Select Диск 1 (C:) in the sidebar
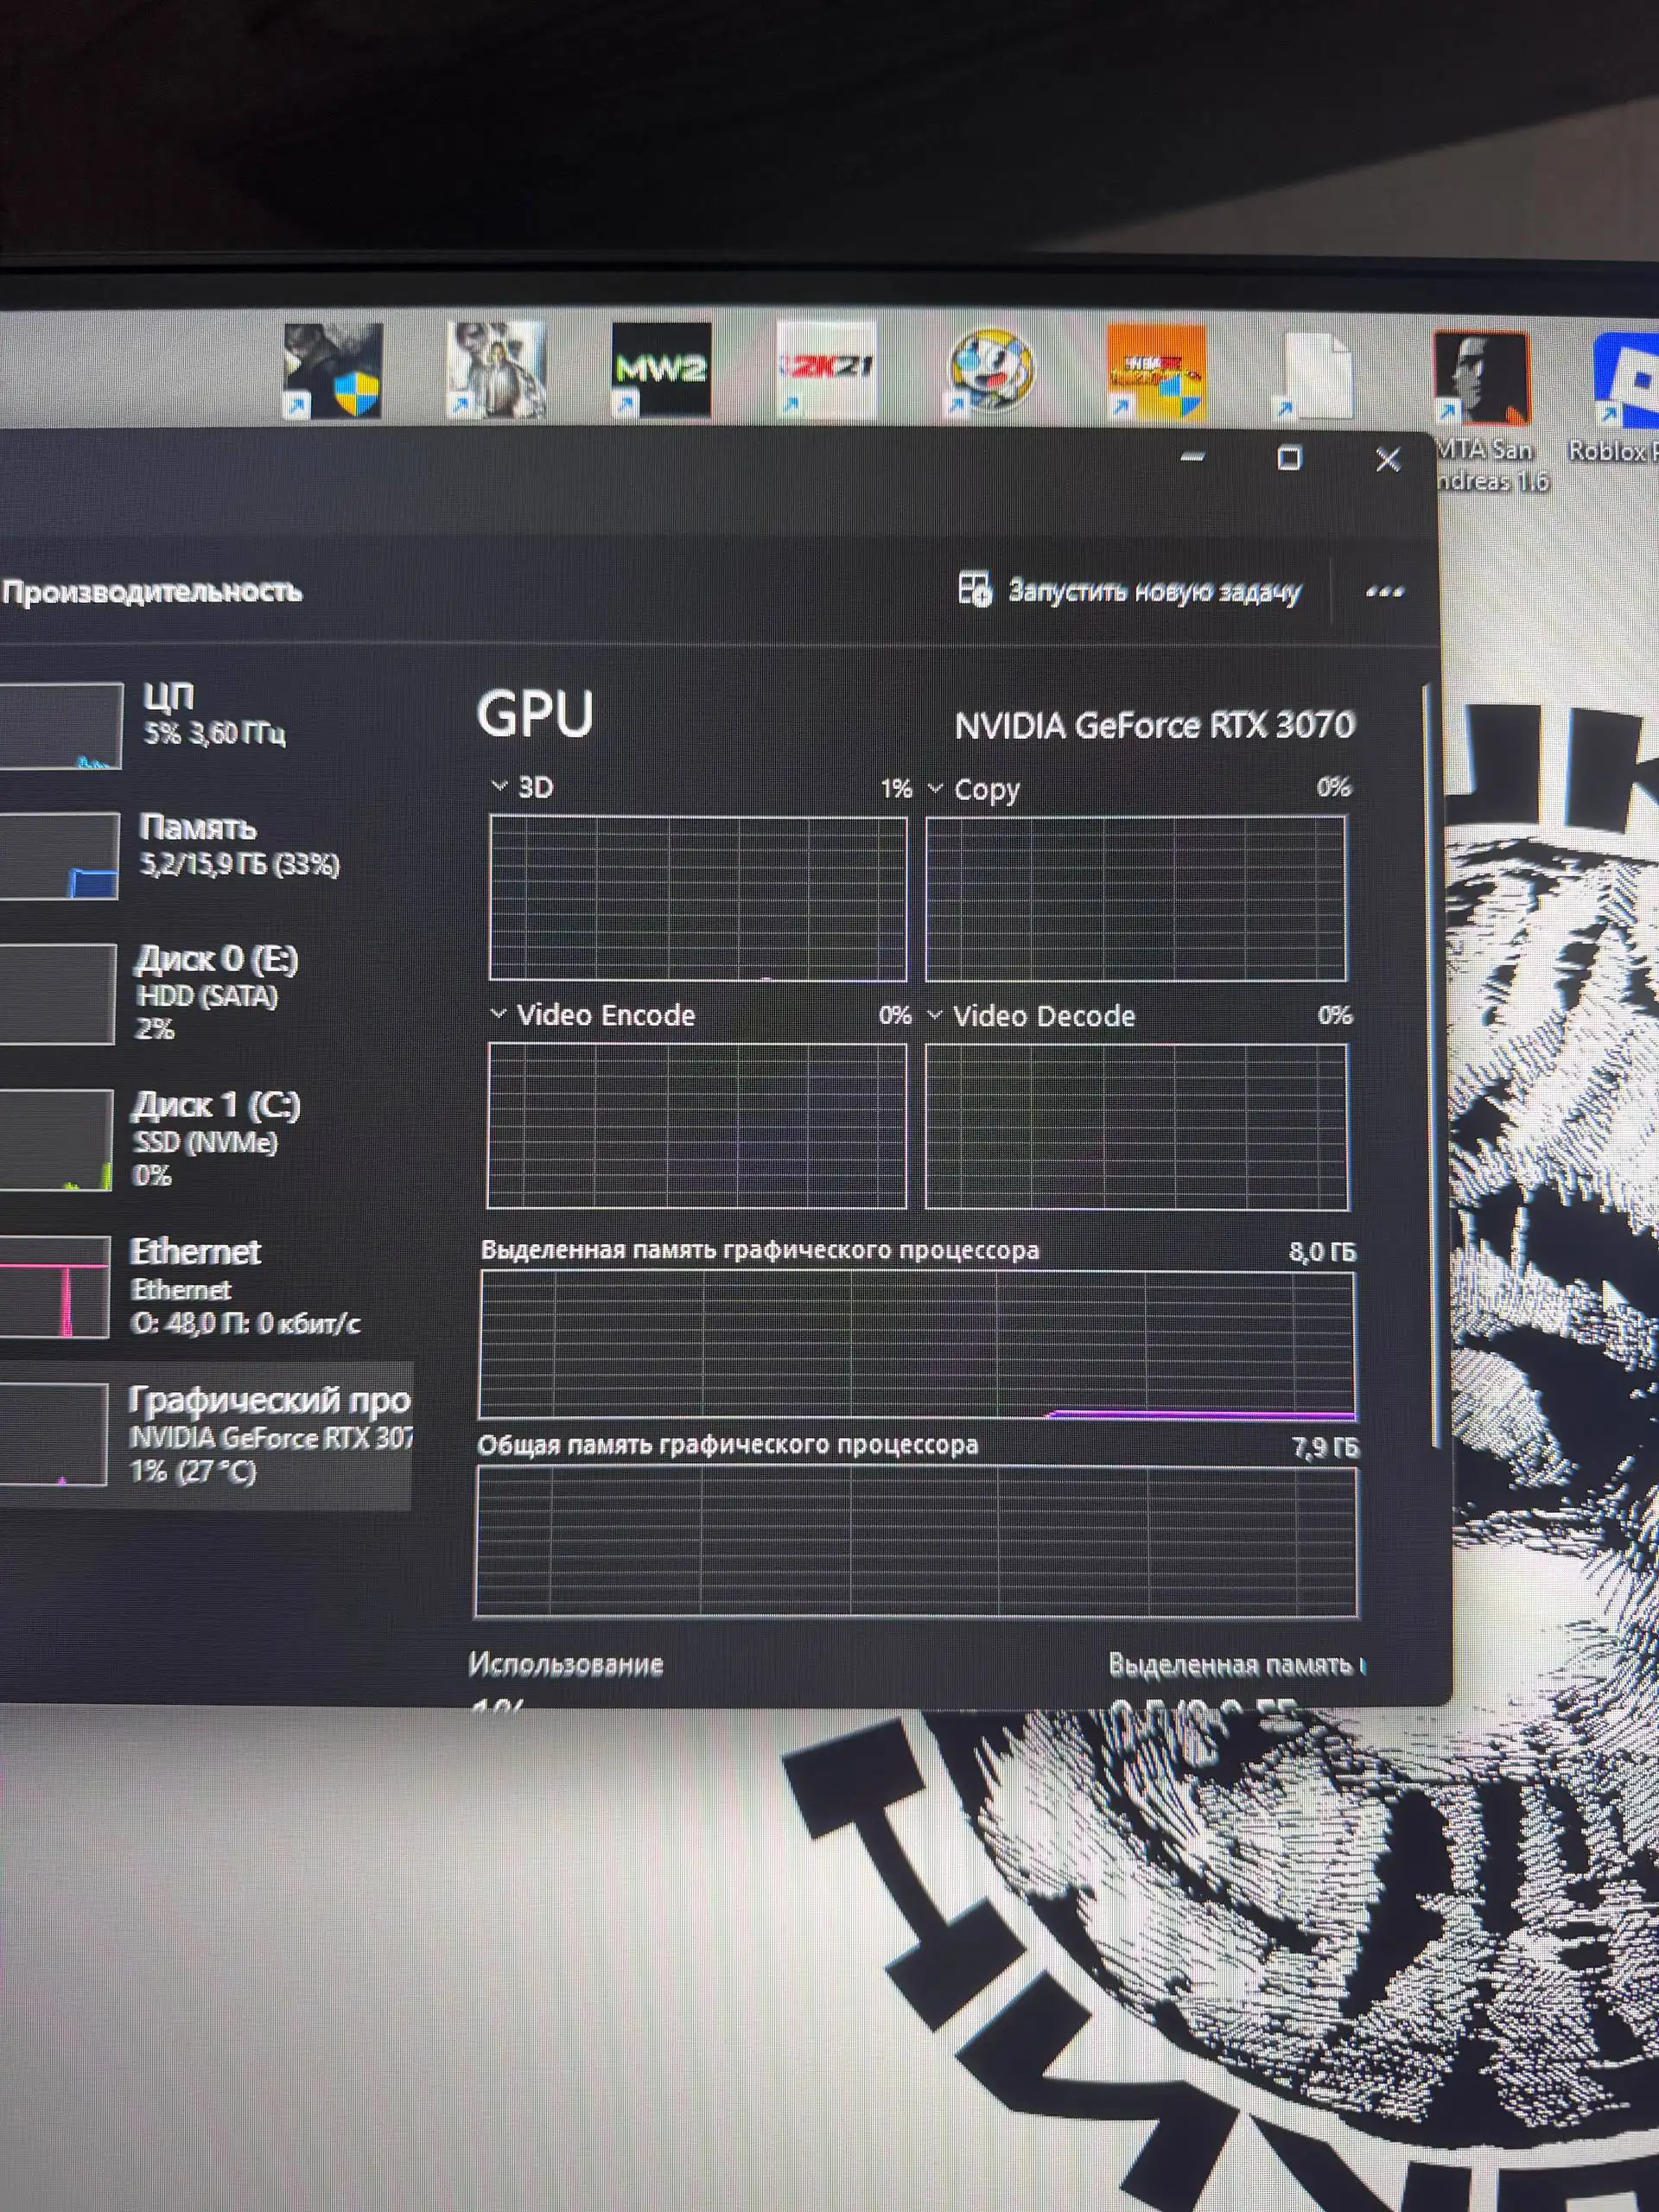1659x2212 pixels. [205, 1140]
